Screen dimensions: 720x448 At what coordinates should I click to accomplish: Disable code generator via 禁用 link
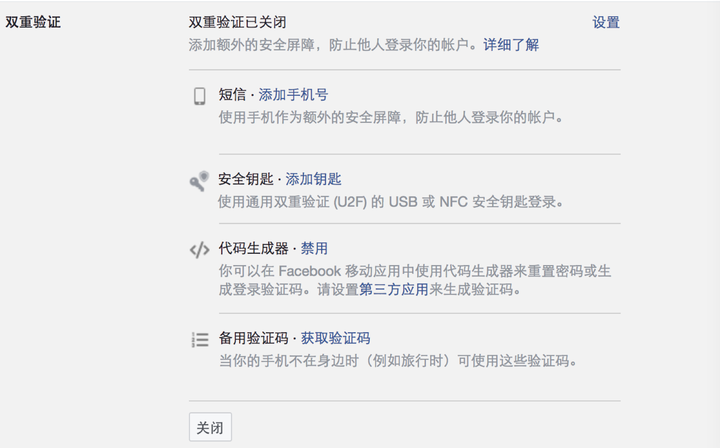coord(314,248)
